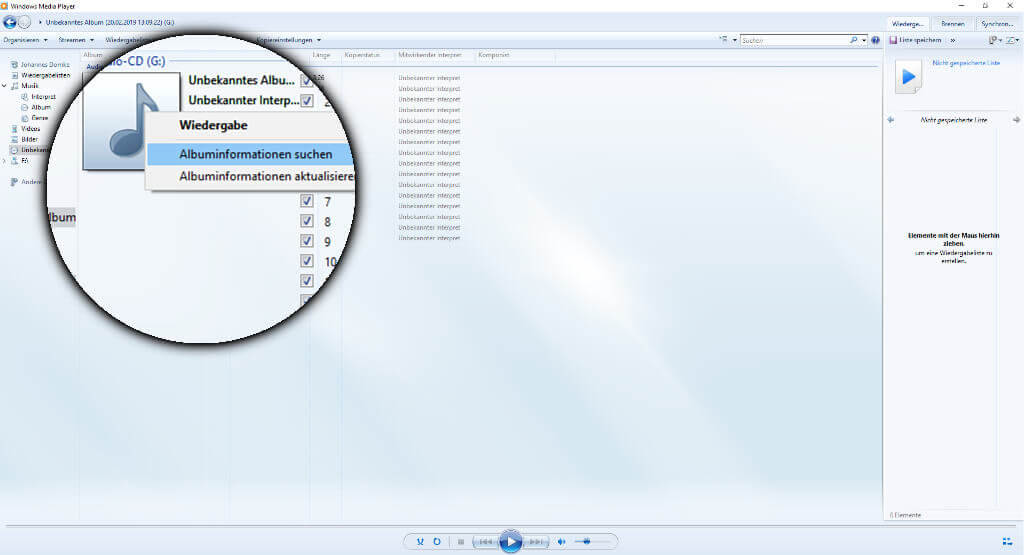
Task: Click the search magnifier icon
Action: pyautogui.click(x=854, y=40)
